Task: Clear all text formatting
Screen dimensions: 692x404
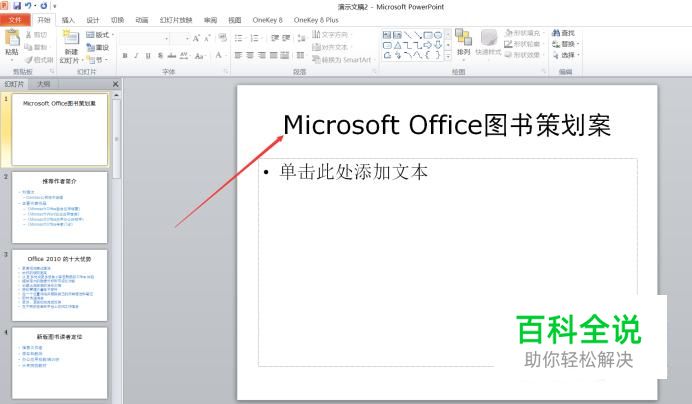Action: coord(223,38)
